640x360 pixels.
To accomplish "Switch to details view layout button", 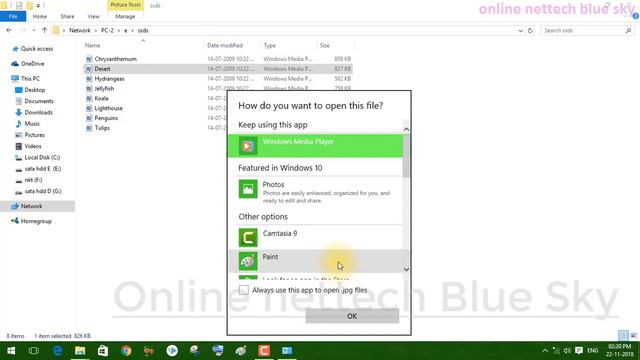I will [x=623, y=336].
